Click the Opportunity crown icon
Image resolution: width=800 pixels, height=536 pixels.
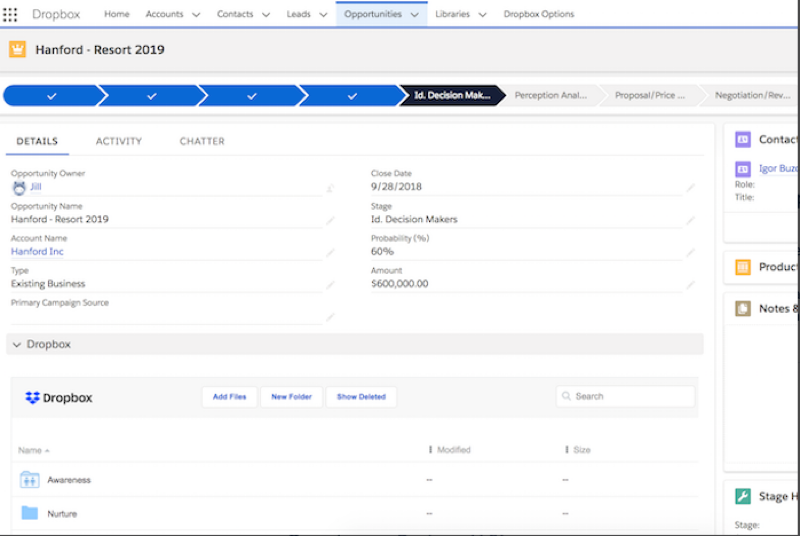17,49
